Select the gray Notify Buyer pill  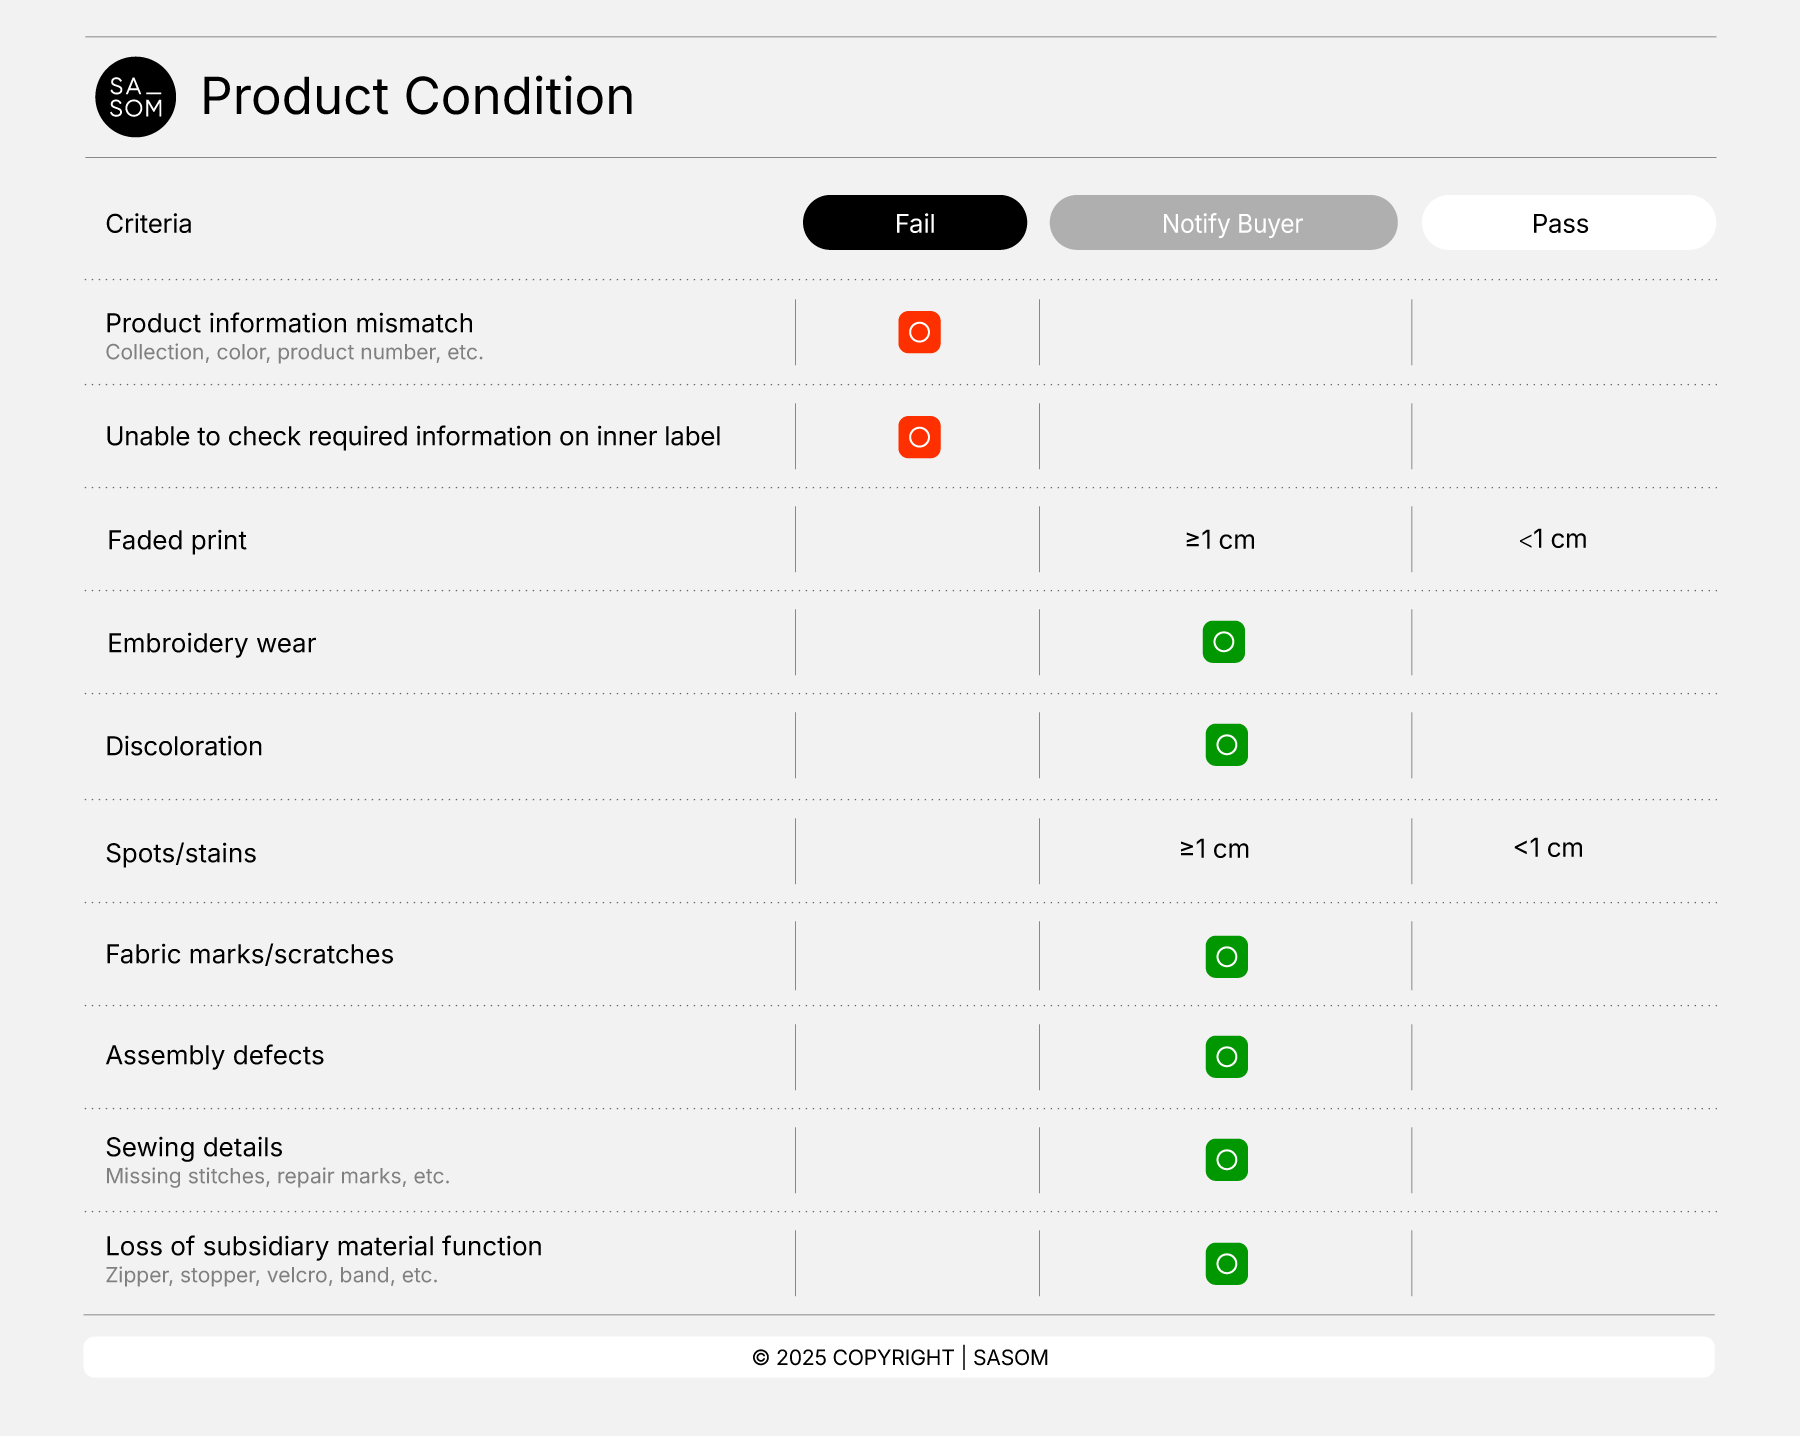point(1222,223)
